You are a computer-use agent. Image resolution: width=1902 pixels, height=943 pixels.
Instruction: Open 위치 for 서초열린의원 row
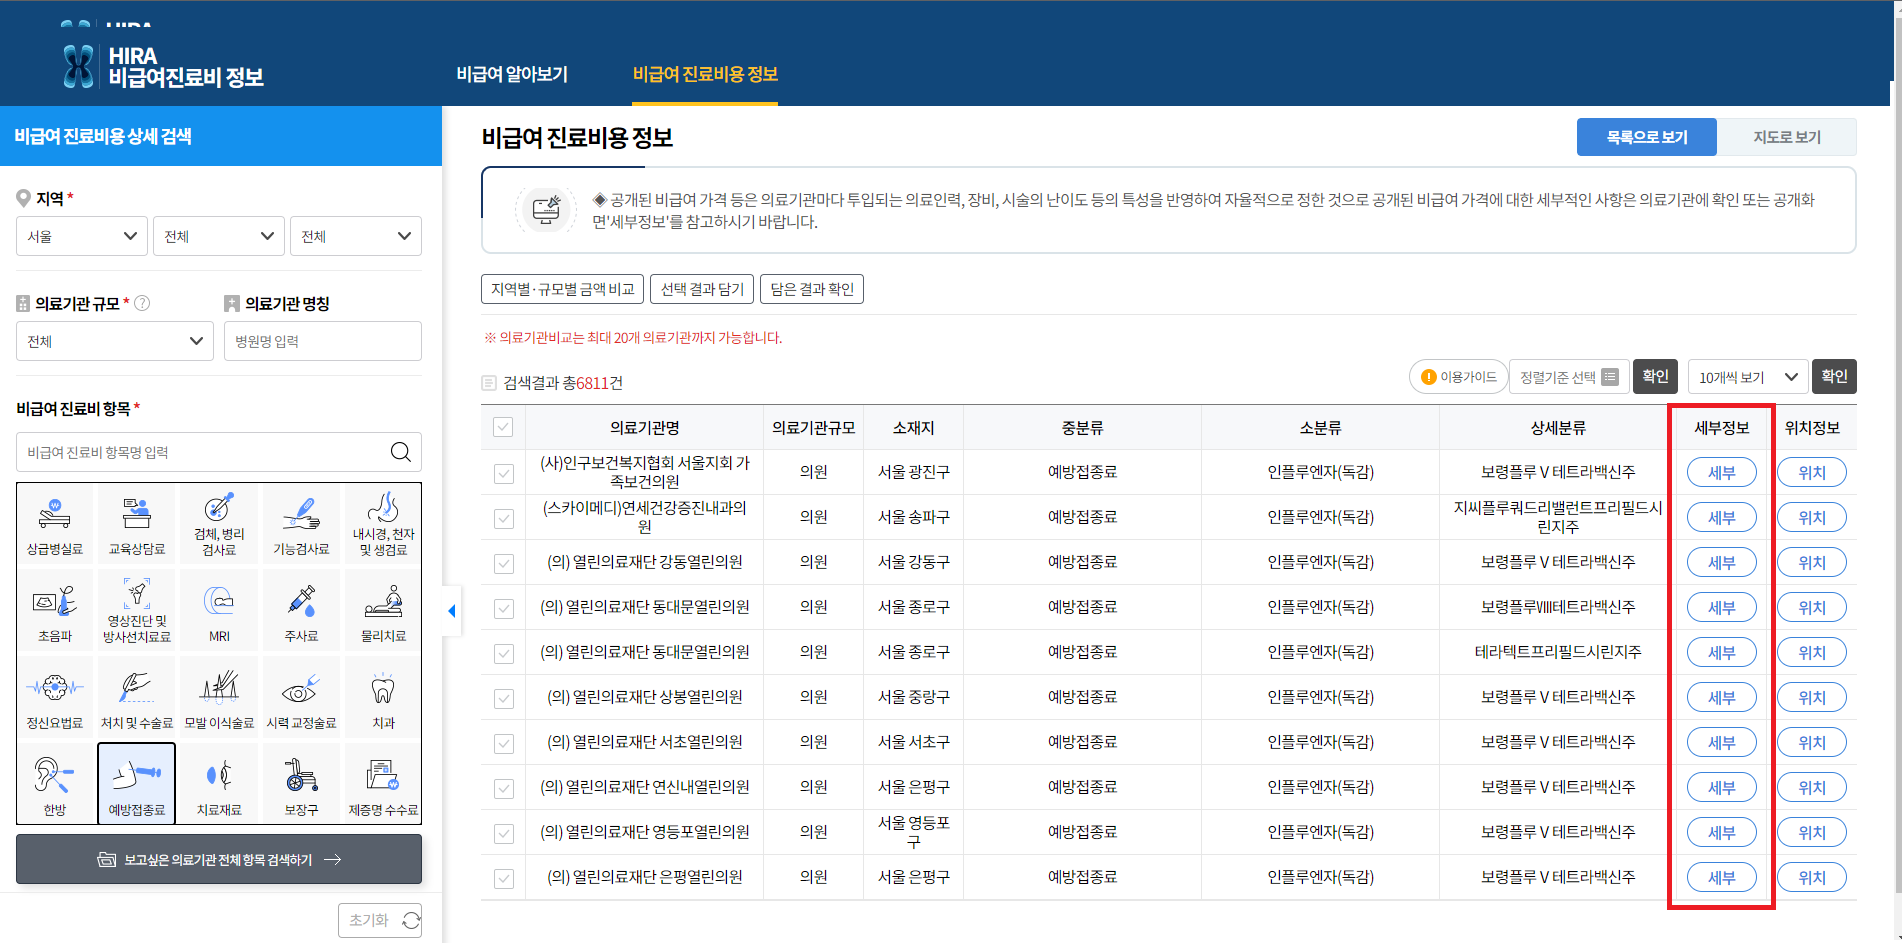1811,743
